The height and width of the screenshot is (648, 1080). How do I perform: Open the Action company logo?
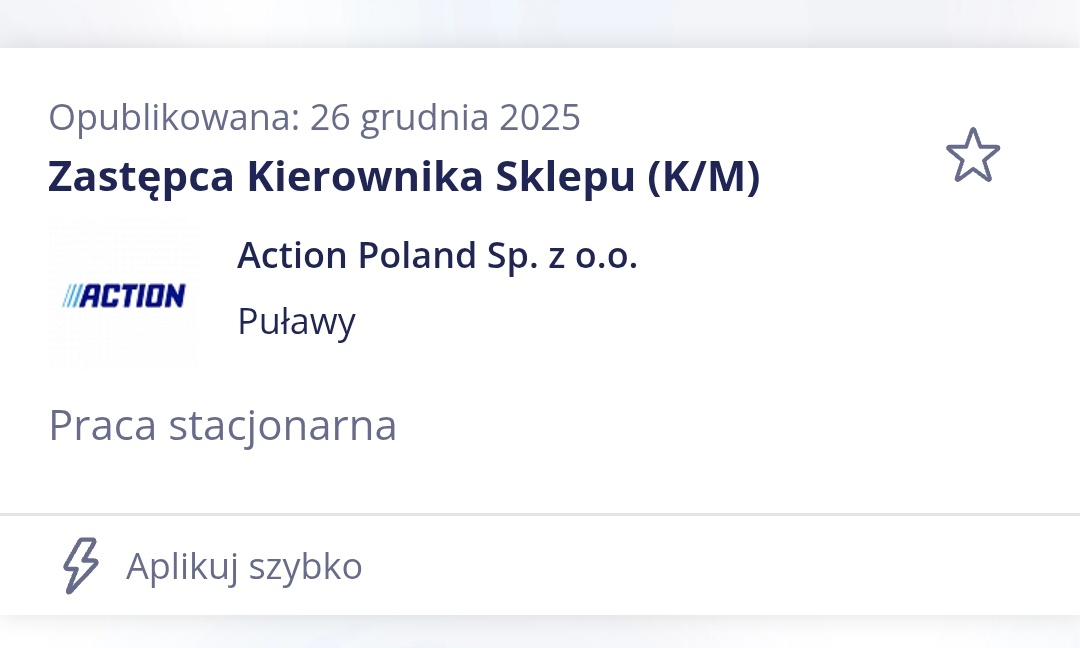(x=124, y=295)
